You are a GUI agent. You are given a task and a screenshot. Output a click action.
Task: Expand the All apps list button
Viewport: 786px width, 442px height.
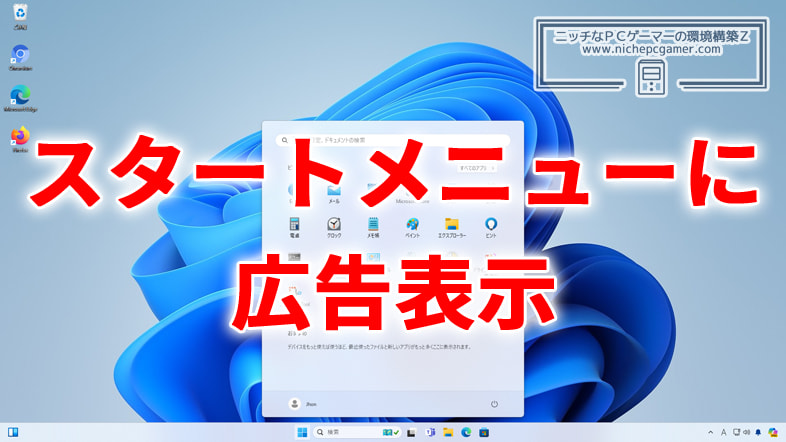point(474,169)
